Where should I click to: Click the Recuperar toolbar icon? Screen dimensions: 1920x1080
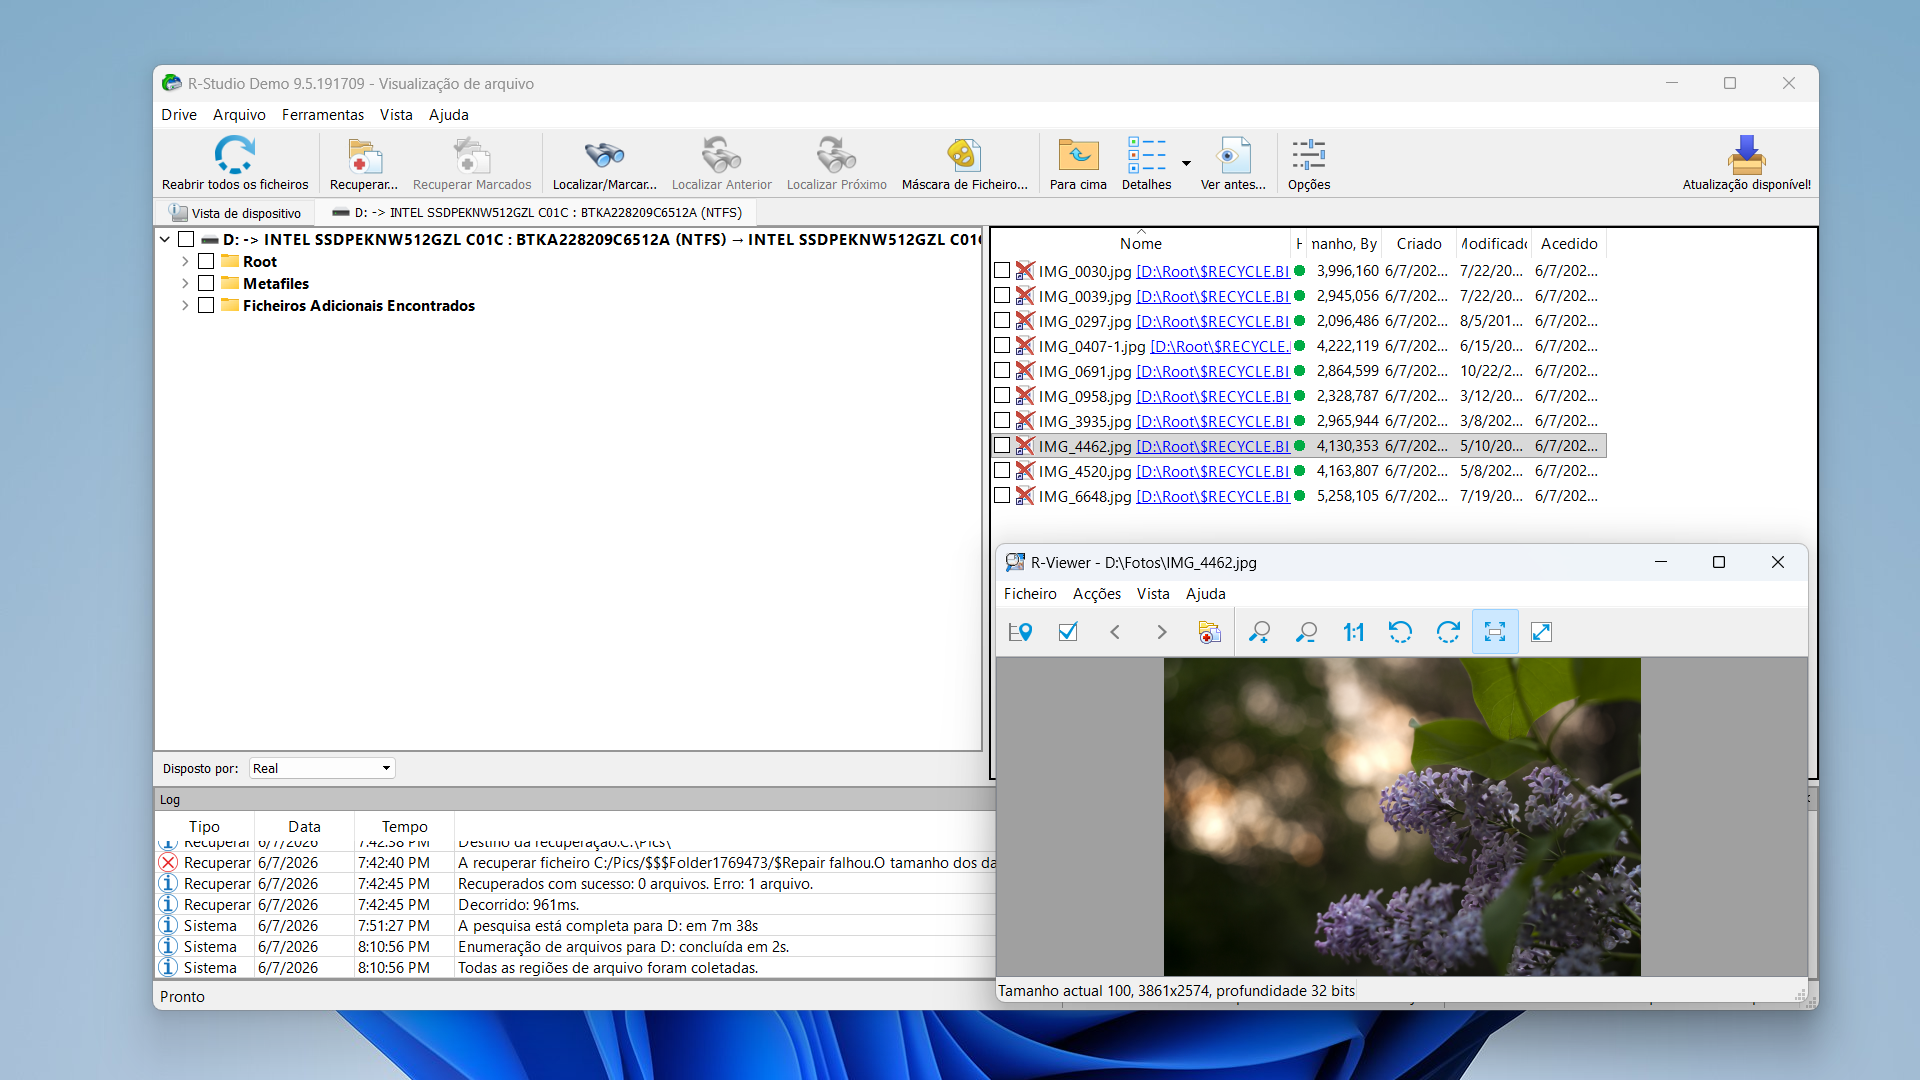click(364, 156)
